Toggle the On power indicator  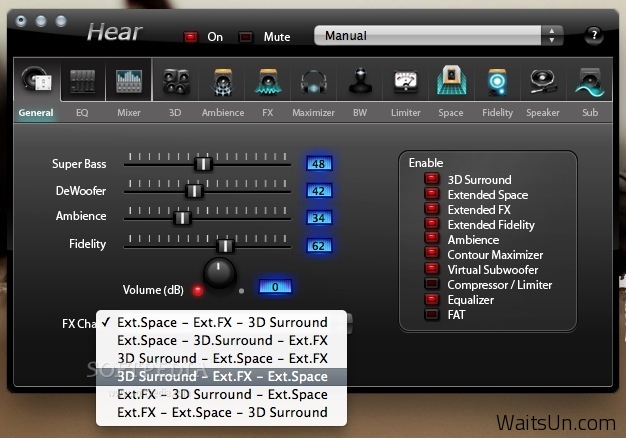click(x=190, y=37)
